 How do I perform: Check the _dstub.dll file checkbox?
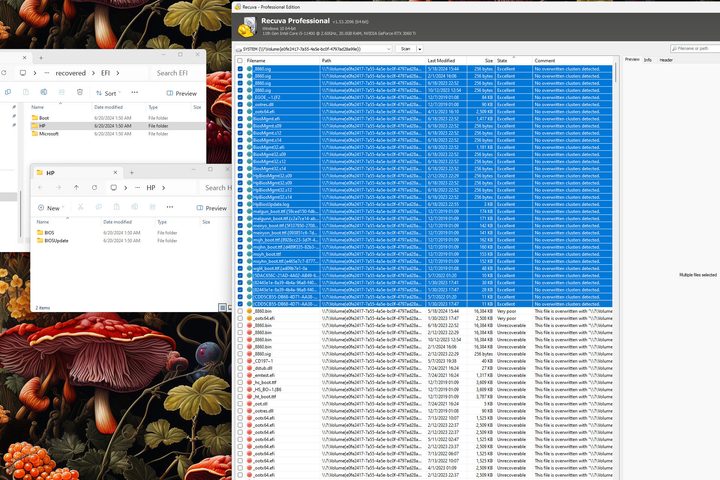[x=240, y=368]
